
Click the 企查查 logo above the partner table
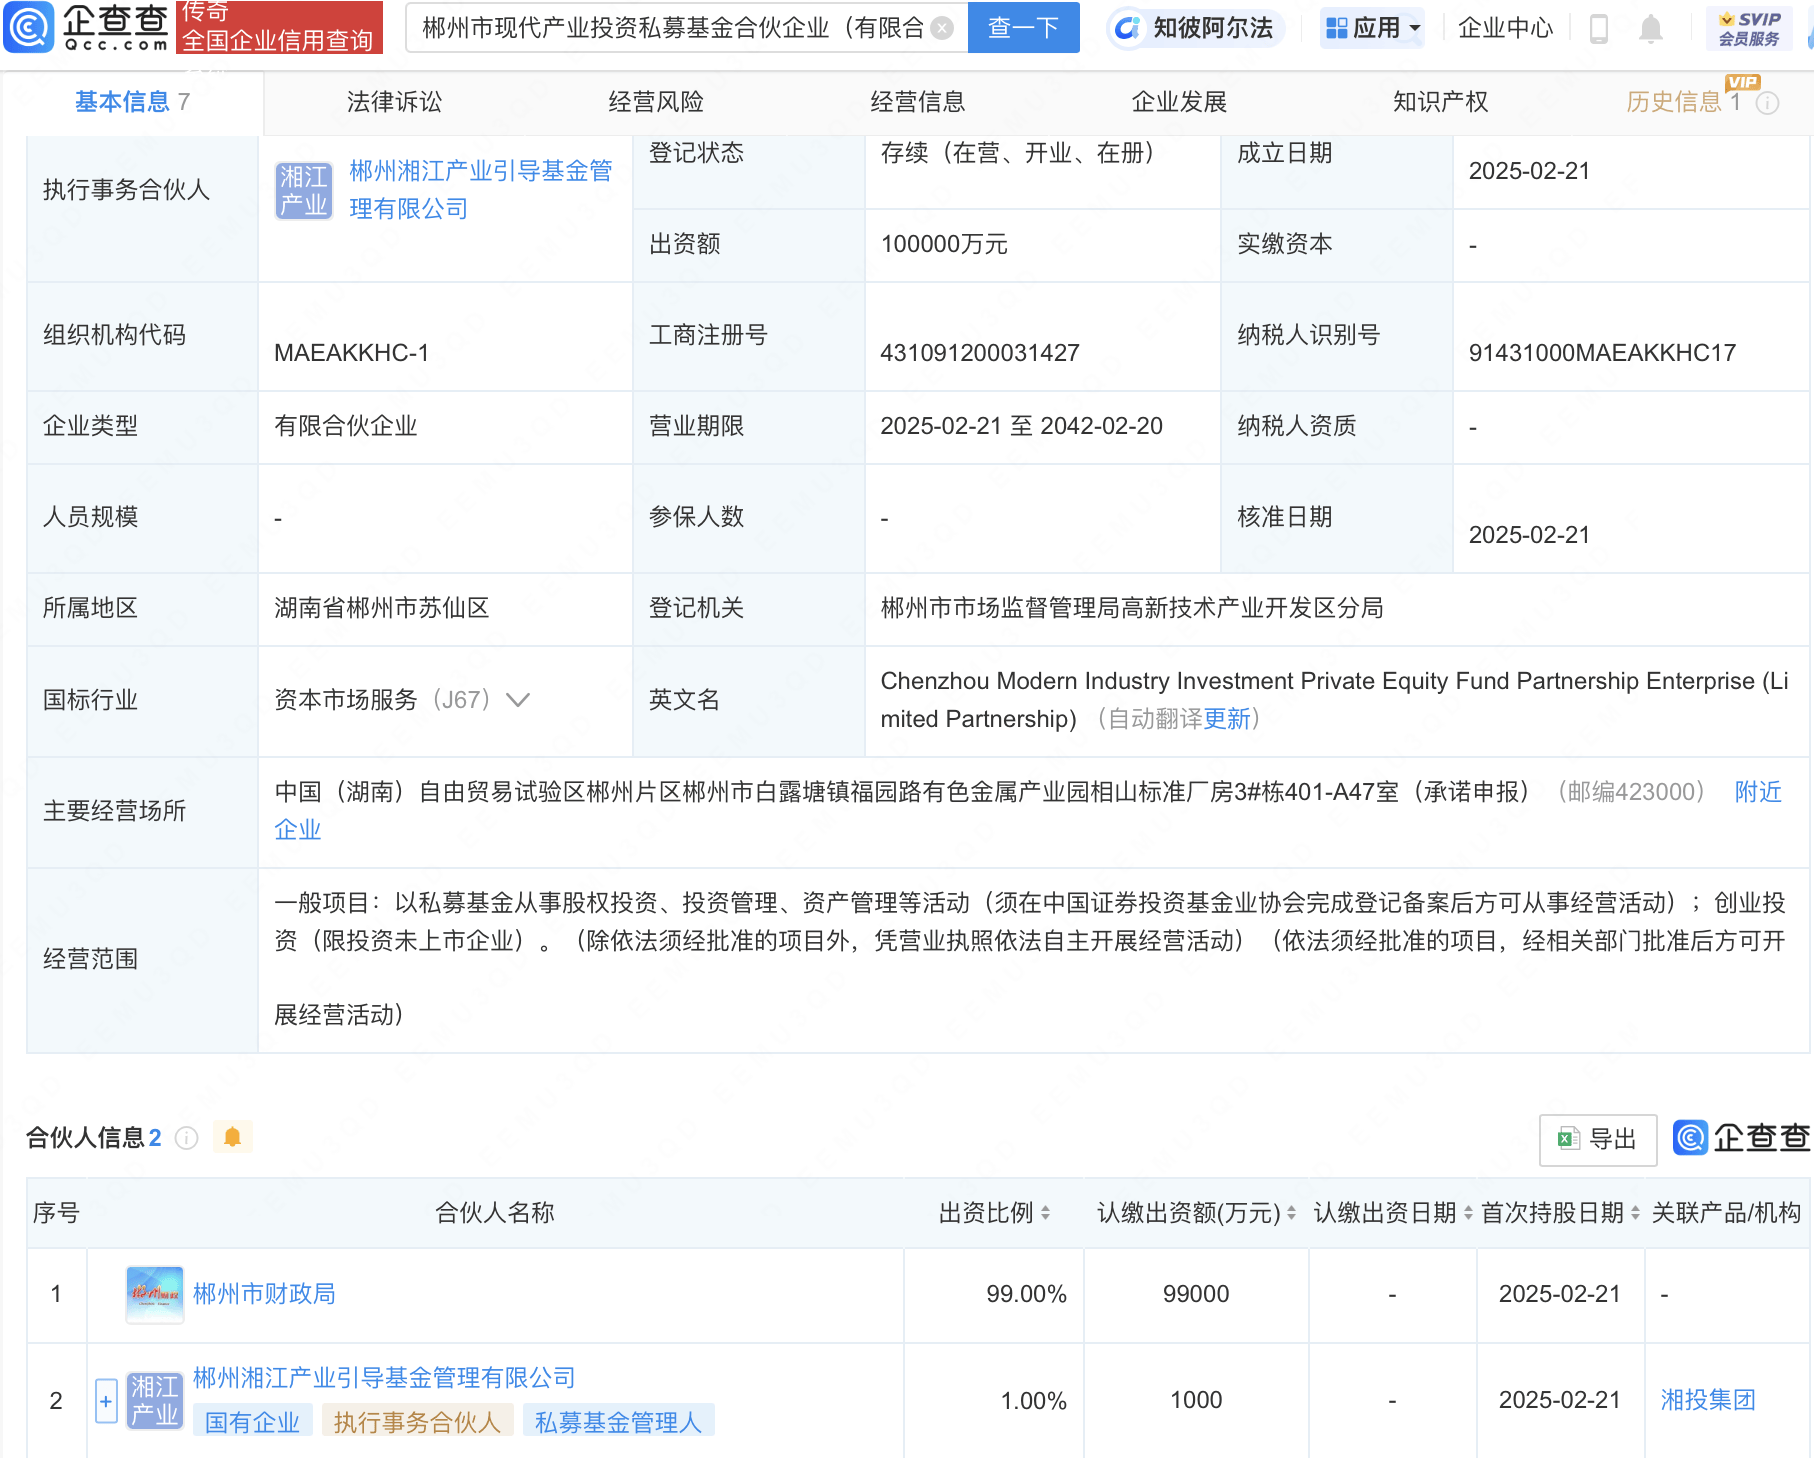pyautogui.click(x=1741, y=1138)
